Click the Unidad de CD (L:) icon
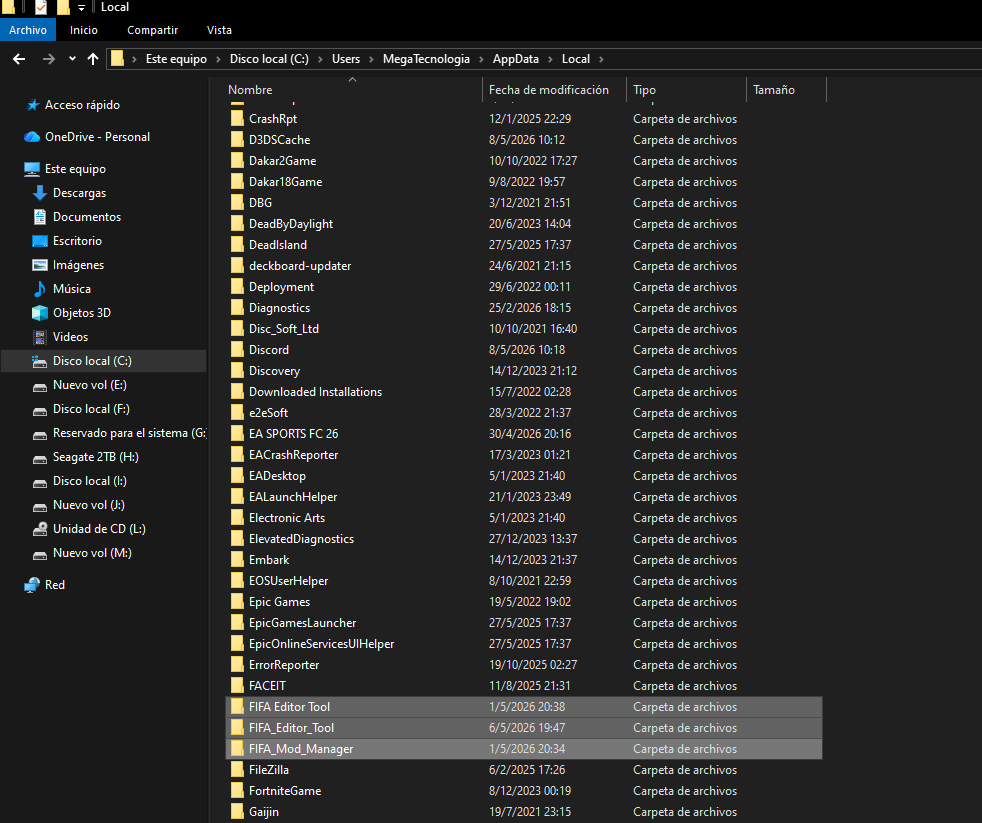This screenshot has width=982, height=823. click(39, 529)
